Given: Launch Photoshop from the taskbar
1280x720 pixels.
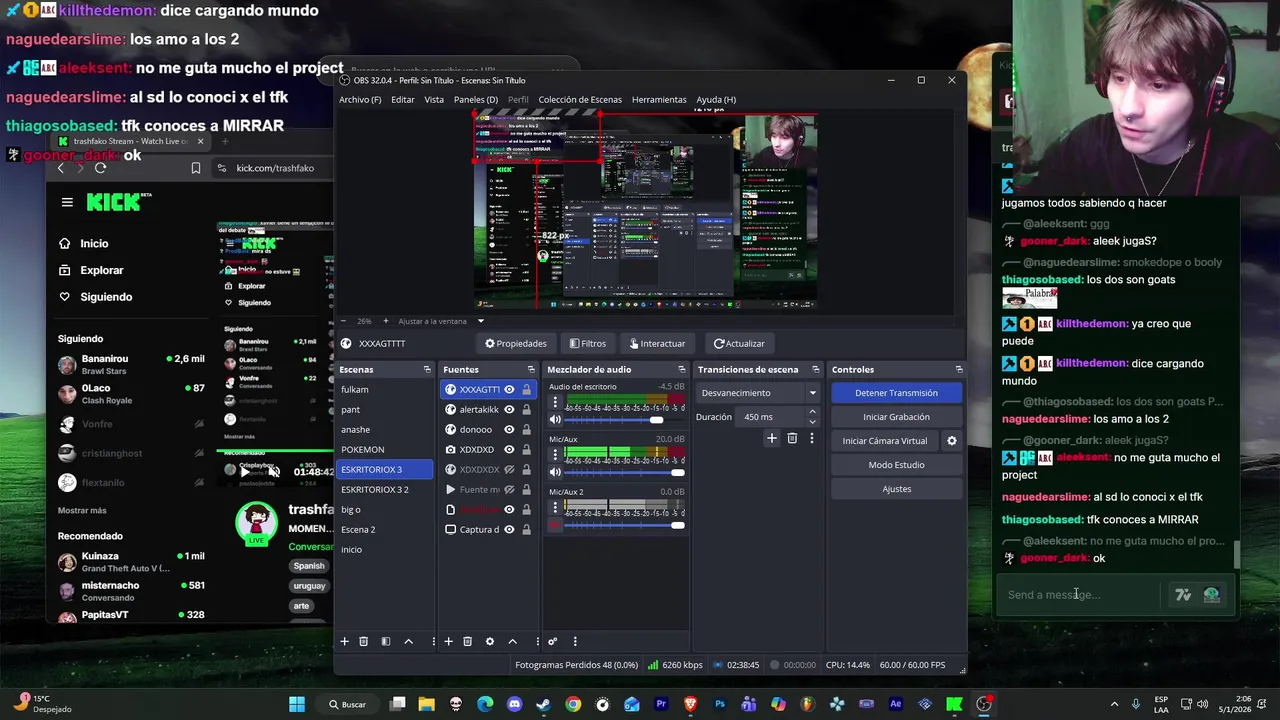Looking at the screenshot, I should click(719, 704).
